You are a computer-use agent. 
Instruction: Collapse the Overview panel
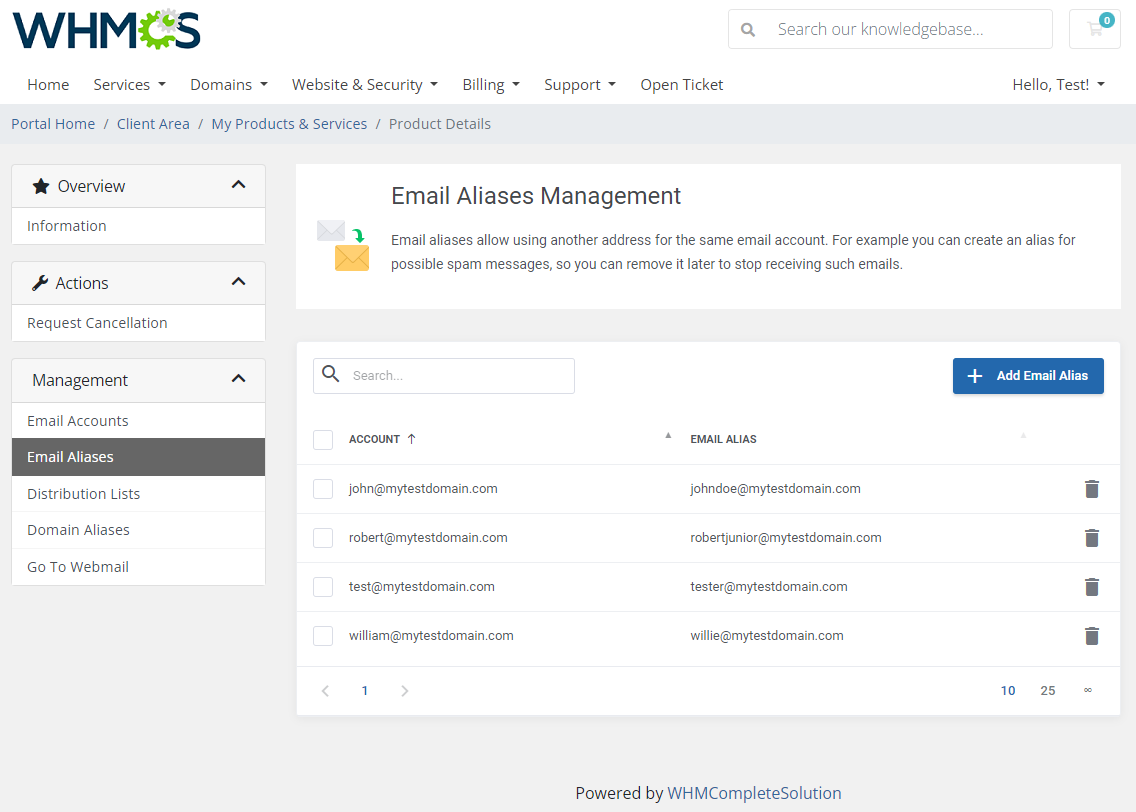238,184
